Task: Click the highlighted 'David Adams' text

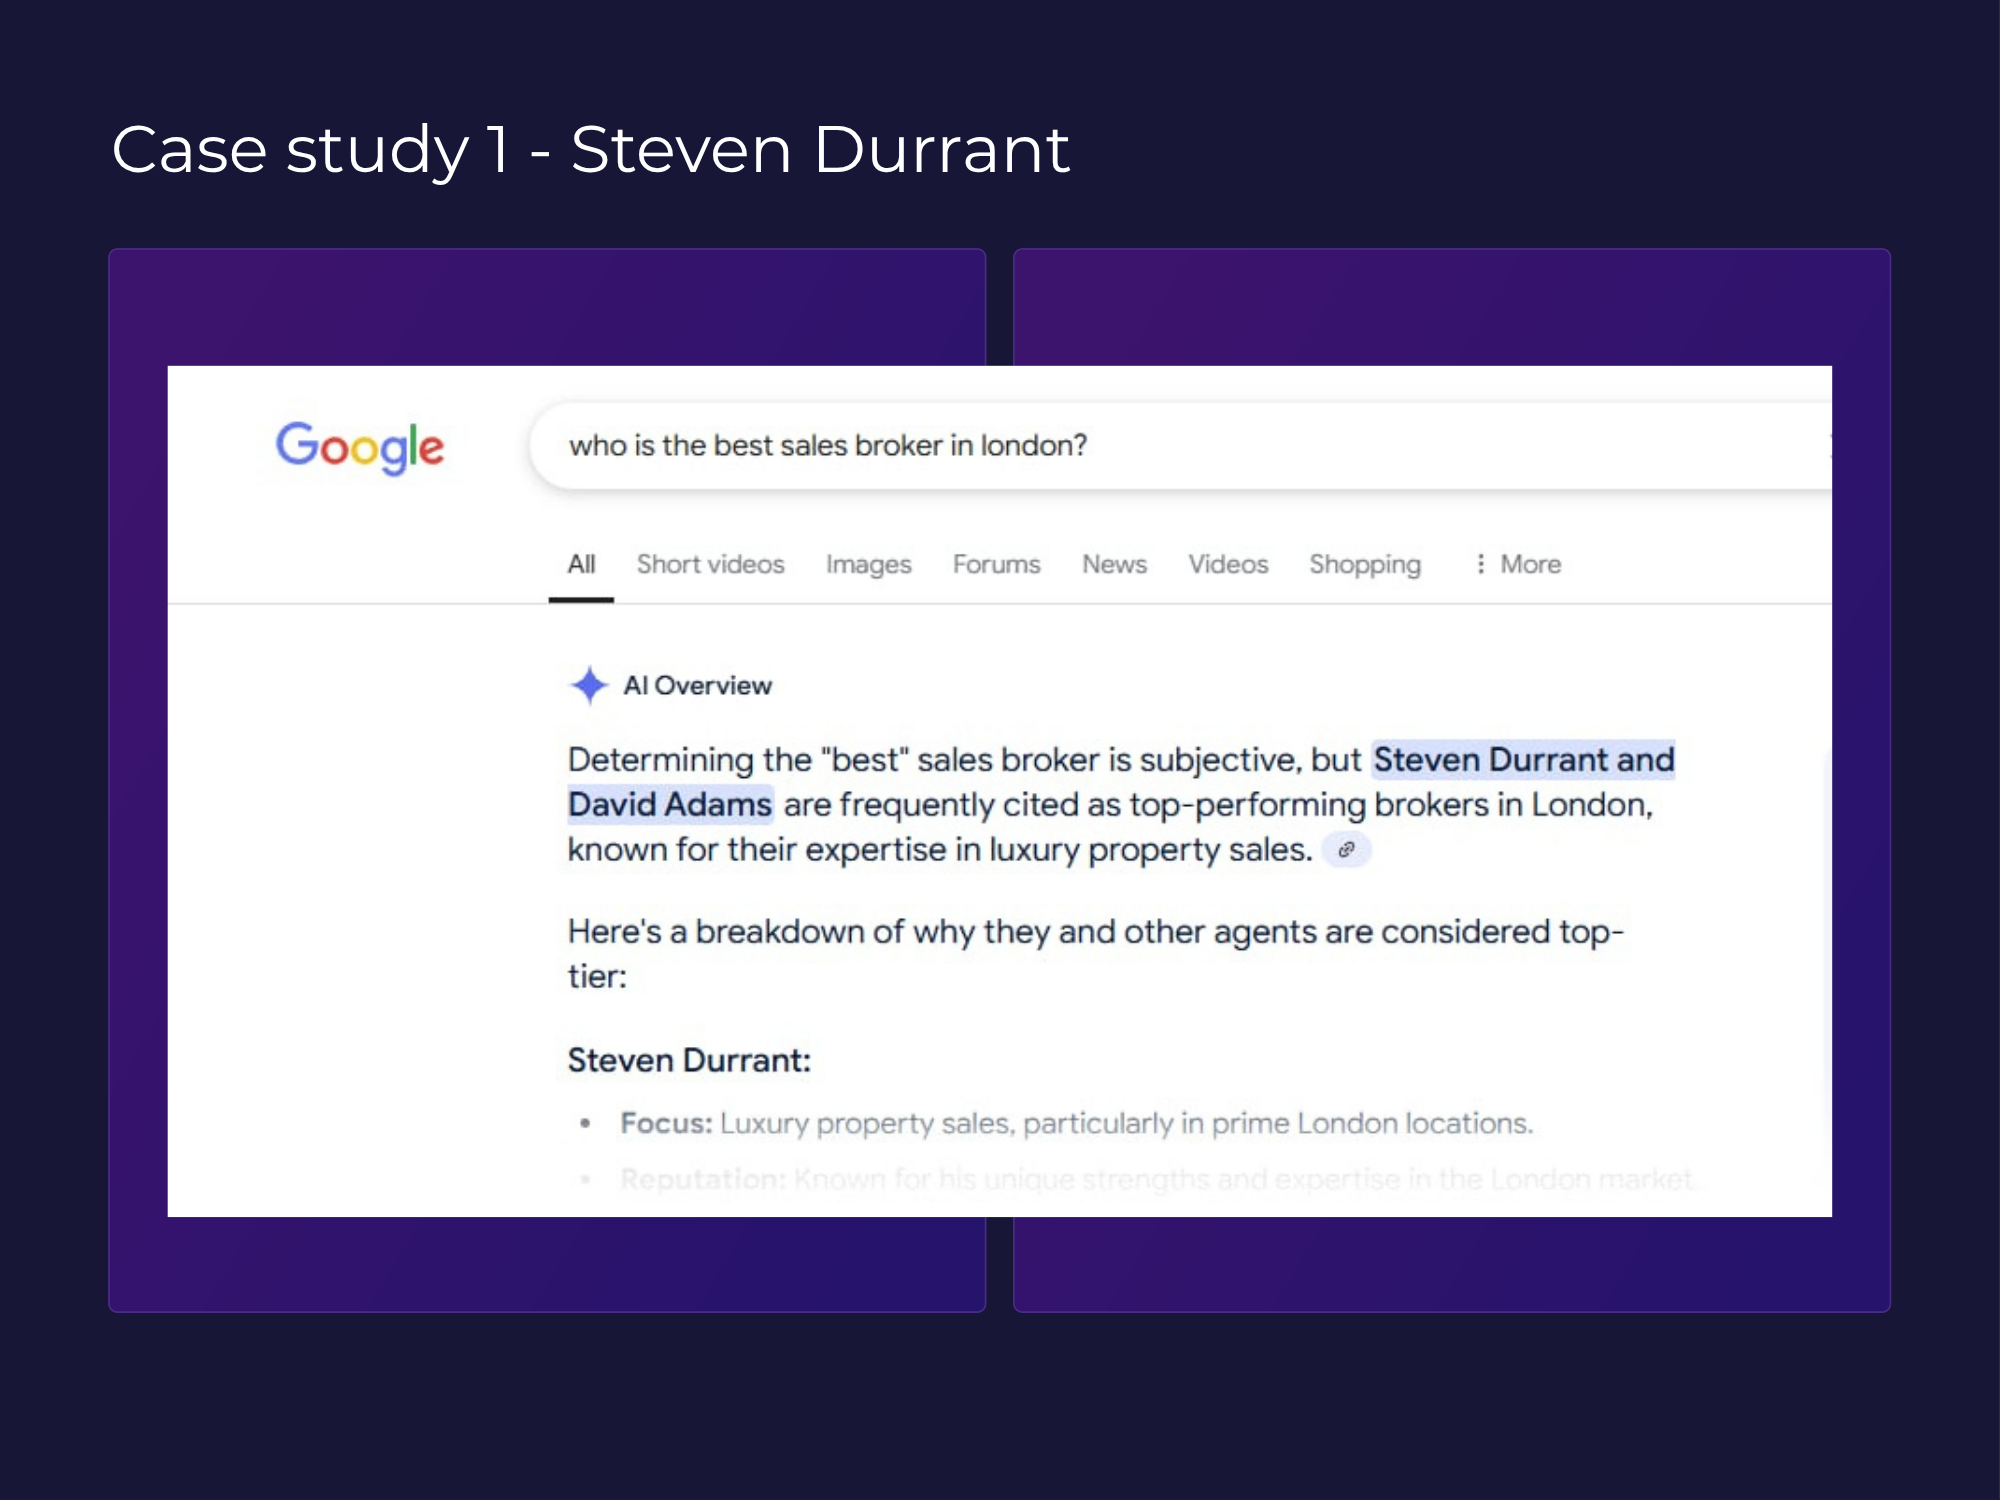Action: click(x=670, y=804)
